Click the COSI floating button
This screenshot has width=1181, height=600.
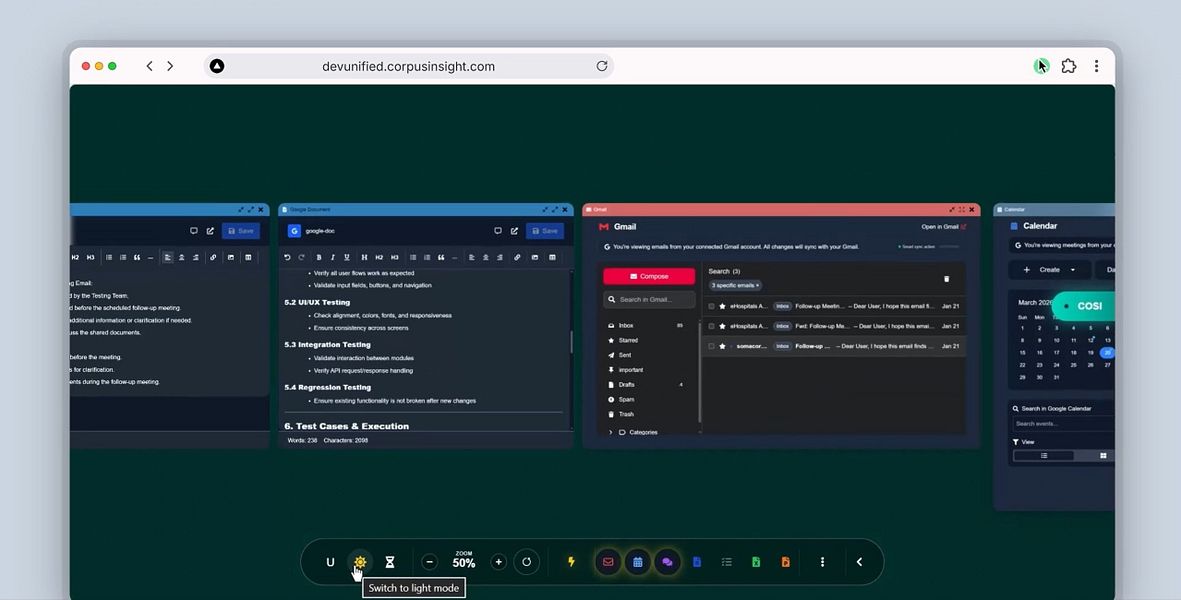(x=1083, y=306)
